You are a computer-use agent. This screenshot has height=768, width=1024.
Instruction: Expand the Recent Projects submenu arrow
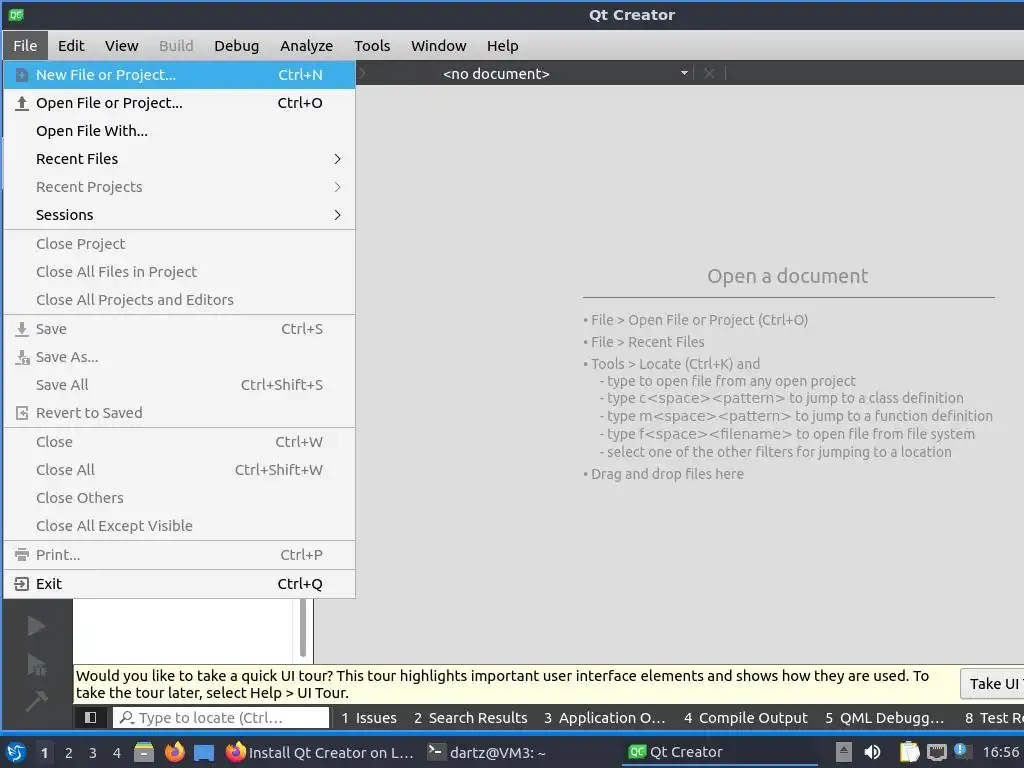(x=337, y=187)
